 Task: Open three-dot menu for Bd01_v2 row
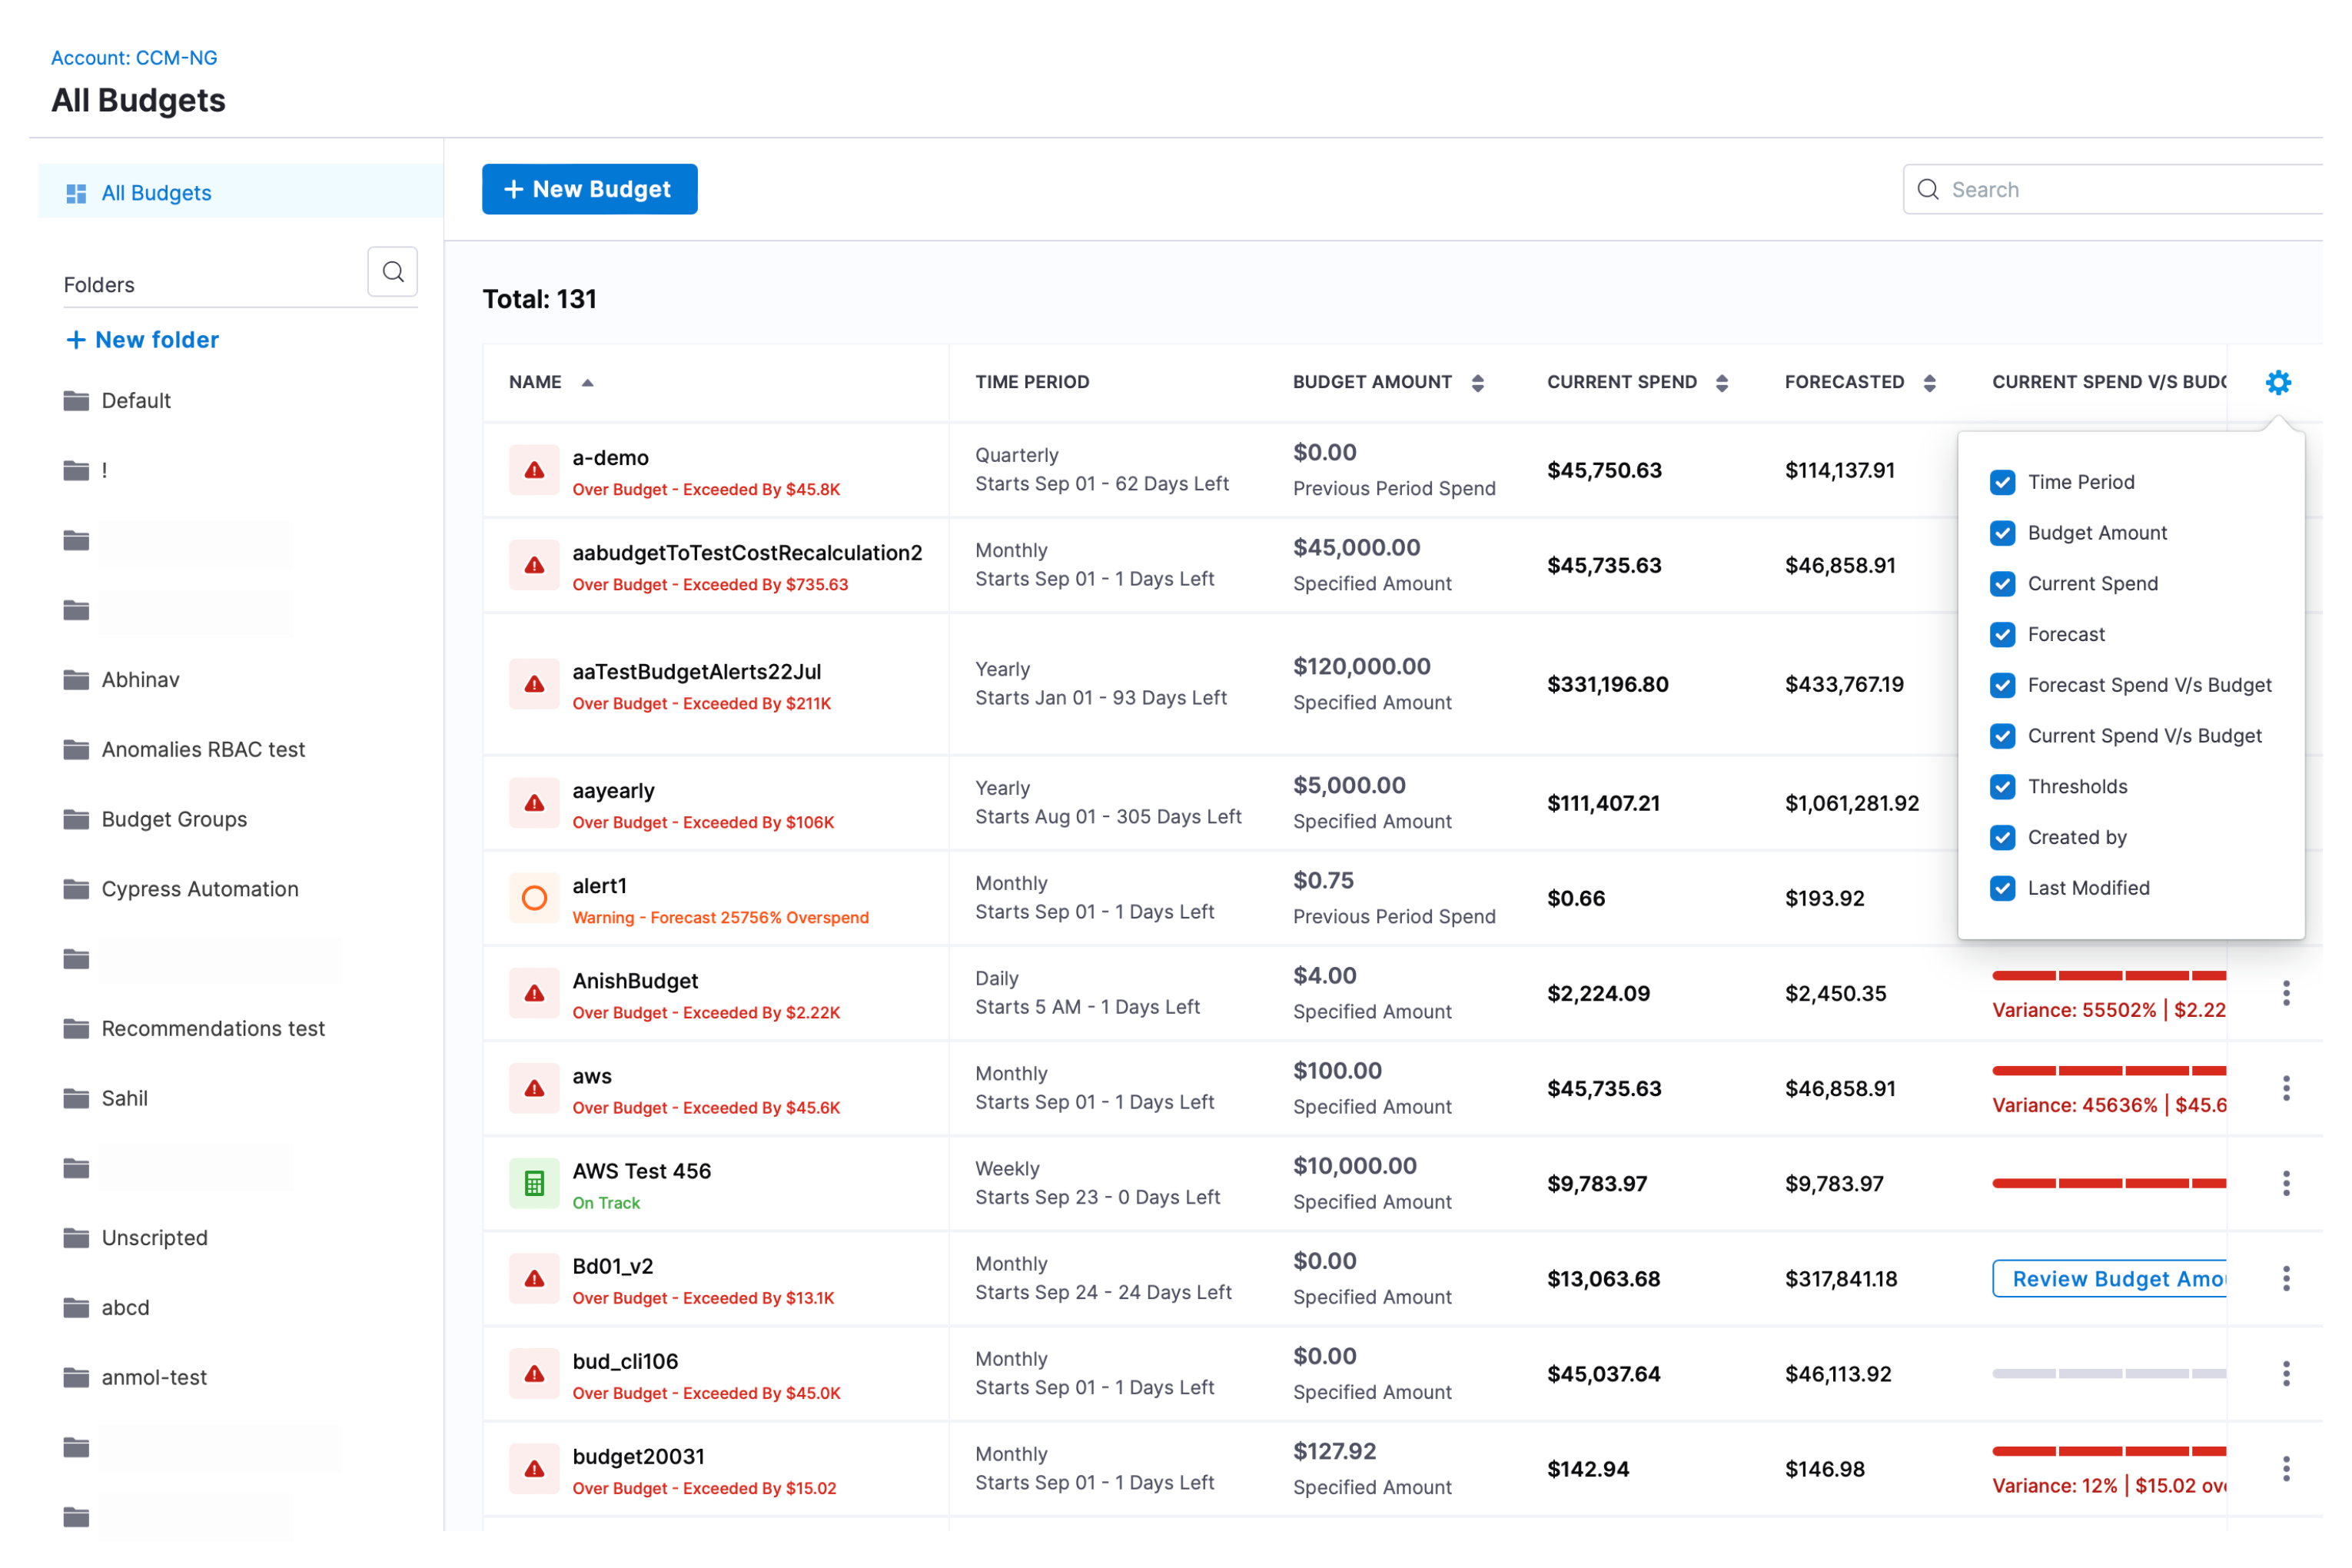click(2285, 1278)
